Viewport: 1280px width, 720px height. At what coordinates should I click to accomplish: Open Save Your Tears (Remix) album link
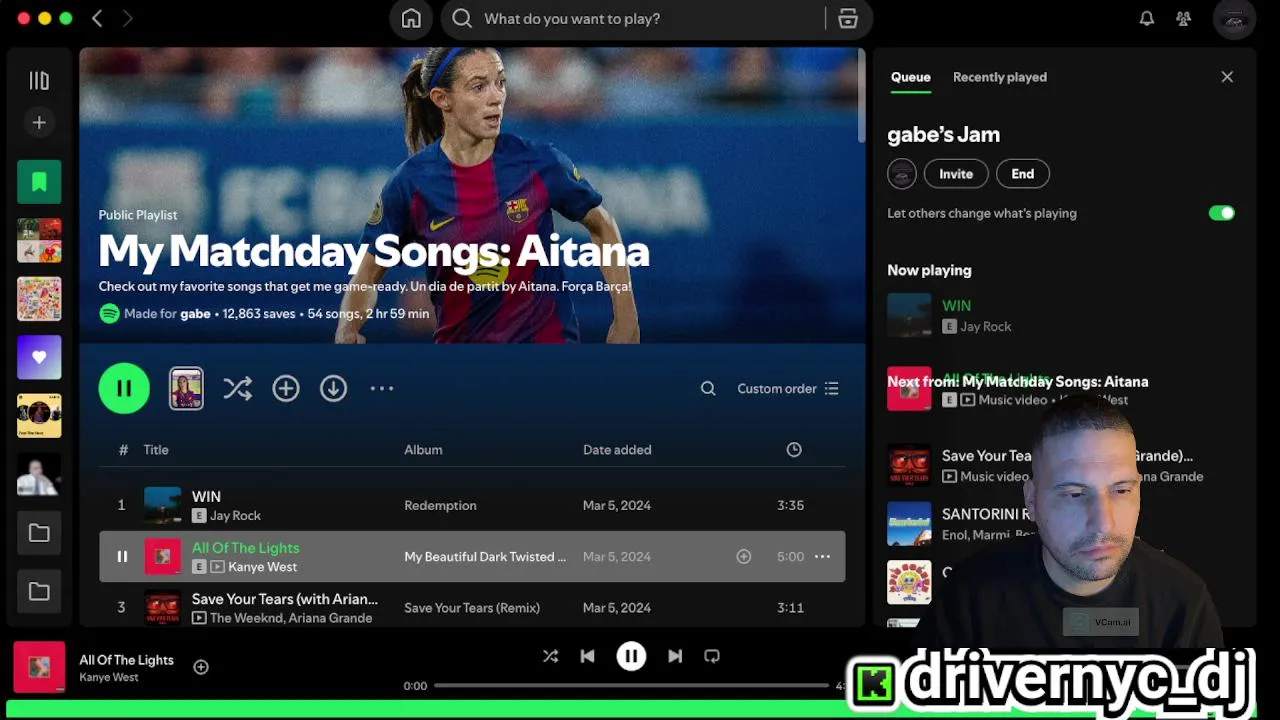click(x=472, y=608)
